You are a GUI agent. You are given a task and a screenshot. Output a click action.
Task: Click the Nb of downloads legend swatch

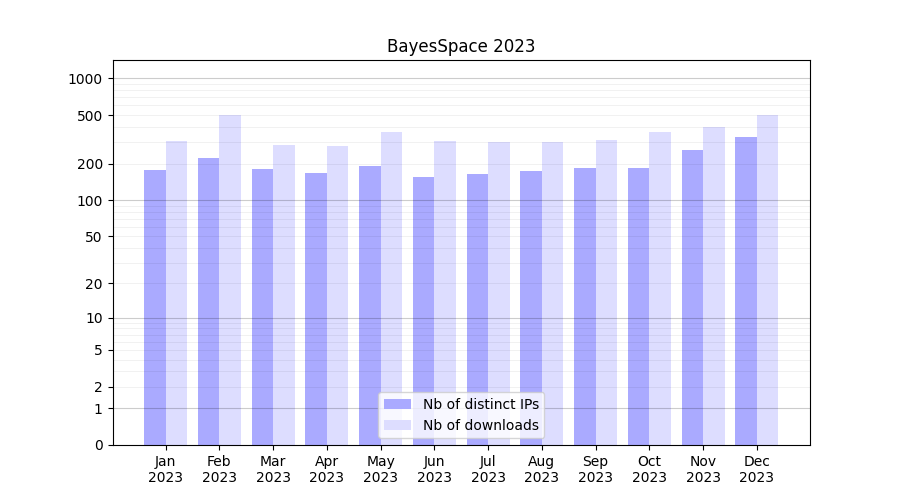tap(397, 425)
